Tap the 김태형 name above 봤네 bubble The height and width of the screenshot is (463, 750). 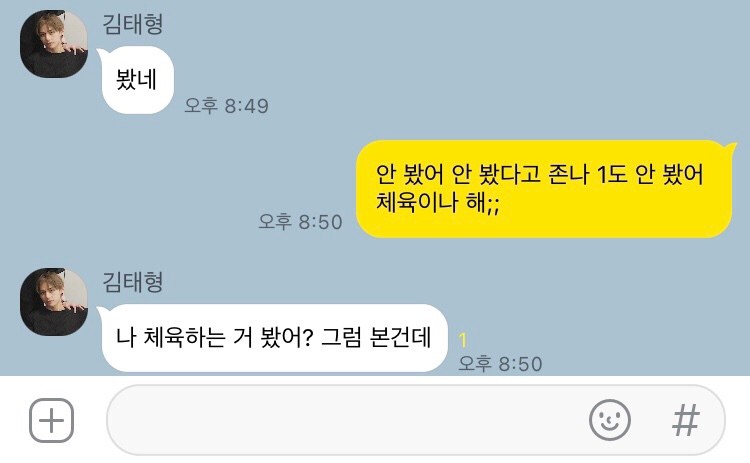[x=133, y=24]
